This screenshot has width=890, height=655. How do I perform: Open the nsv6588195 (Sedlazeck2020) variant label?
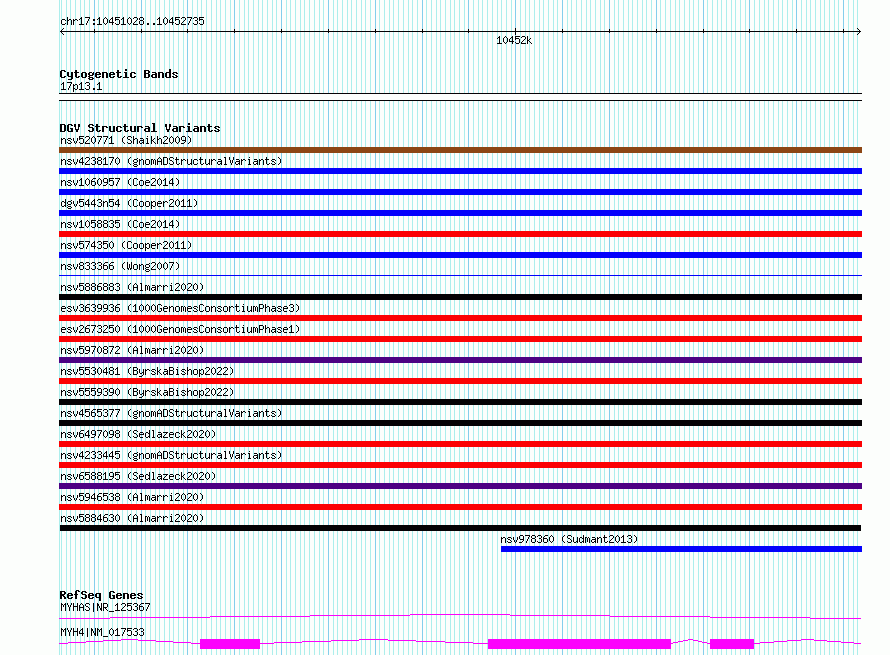click(x=138, y=476)
